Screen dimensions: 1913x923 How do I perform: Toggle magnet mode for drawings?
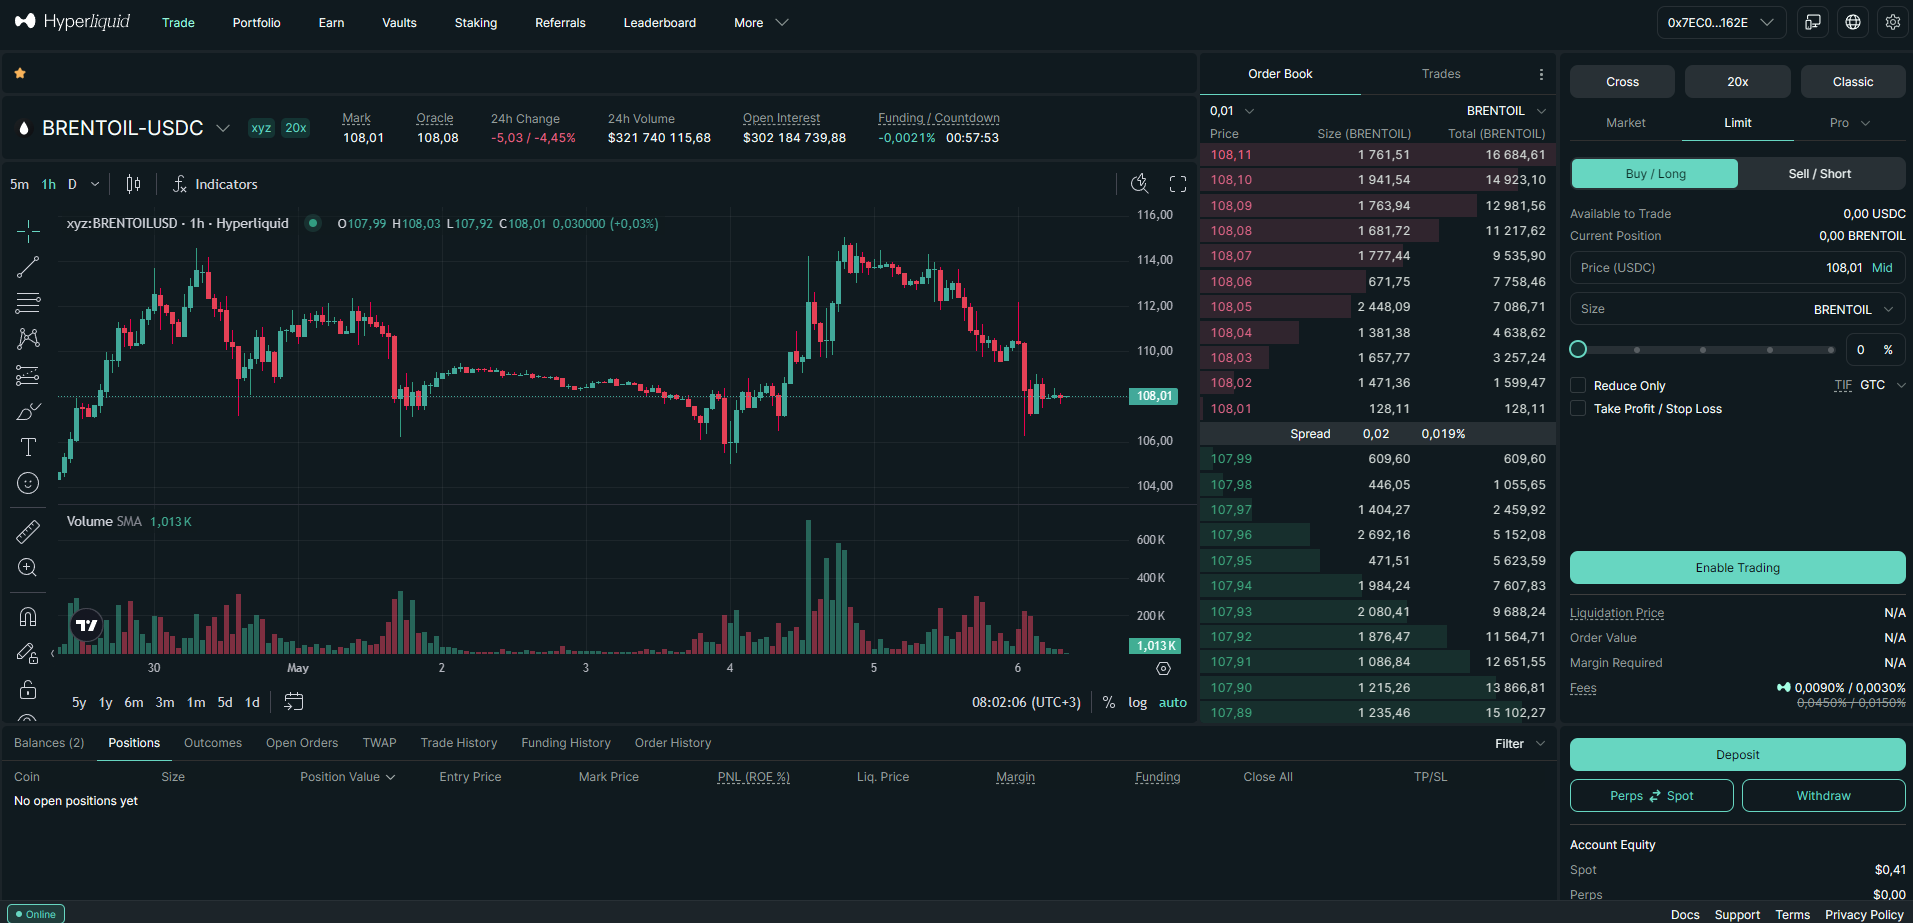tap(28, 616)
